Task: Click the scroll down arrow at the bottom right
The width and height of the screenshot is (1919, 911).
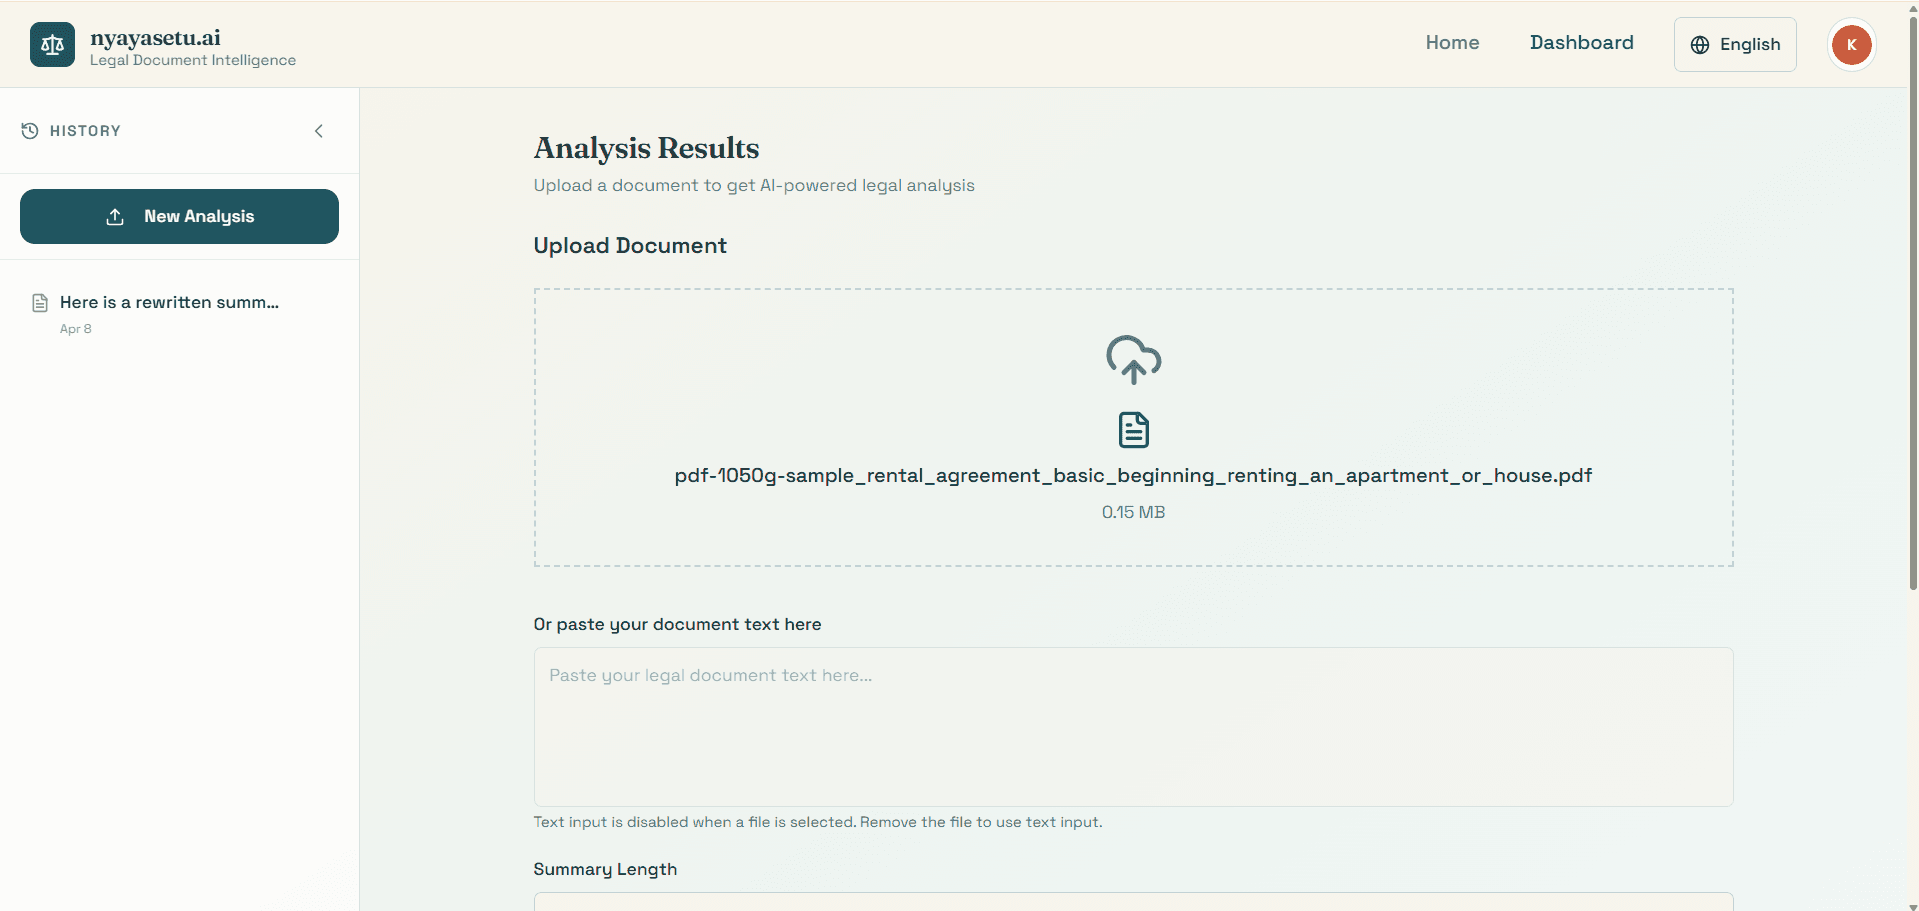Action: (x=1912, y=905)
